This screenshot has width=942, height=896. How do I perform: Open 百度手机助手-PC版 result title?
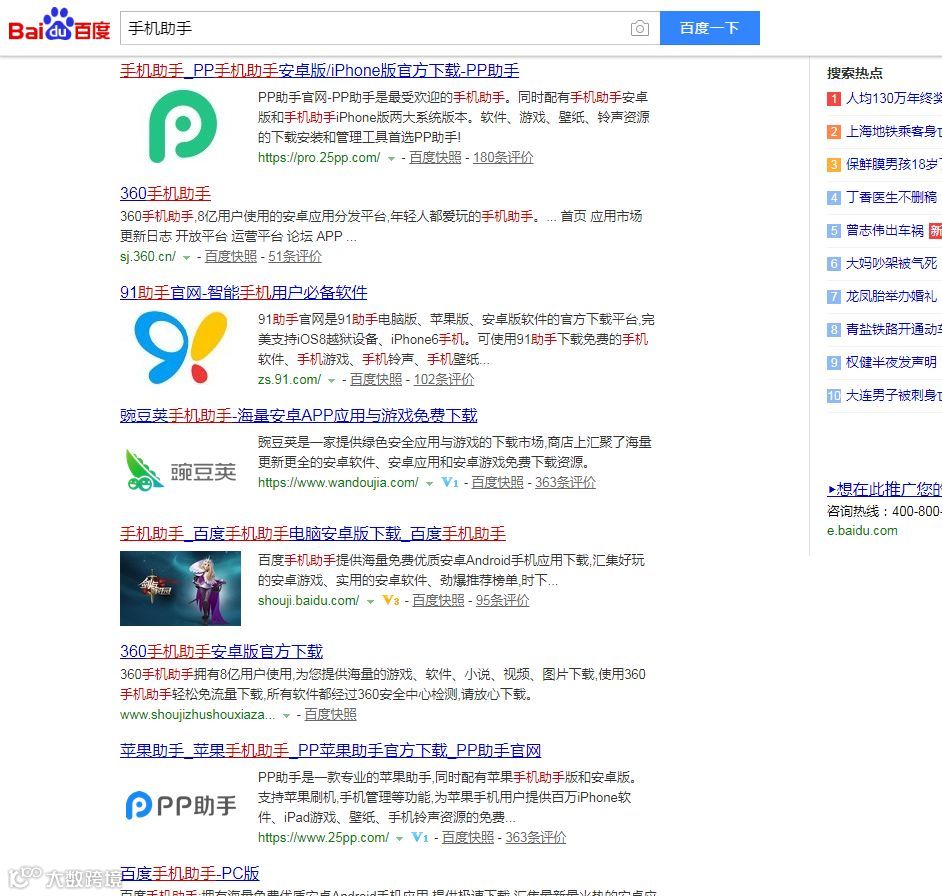[189, 873]
